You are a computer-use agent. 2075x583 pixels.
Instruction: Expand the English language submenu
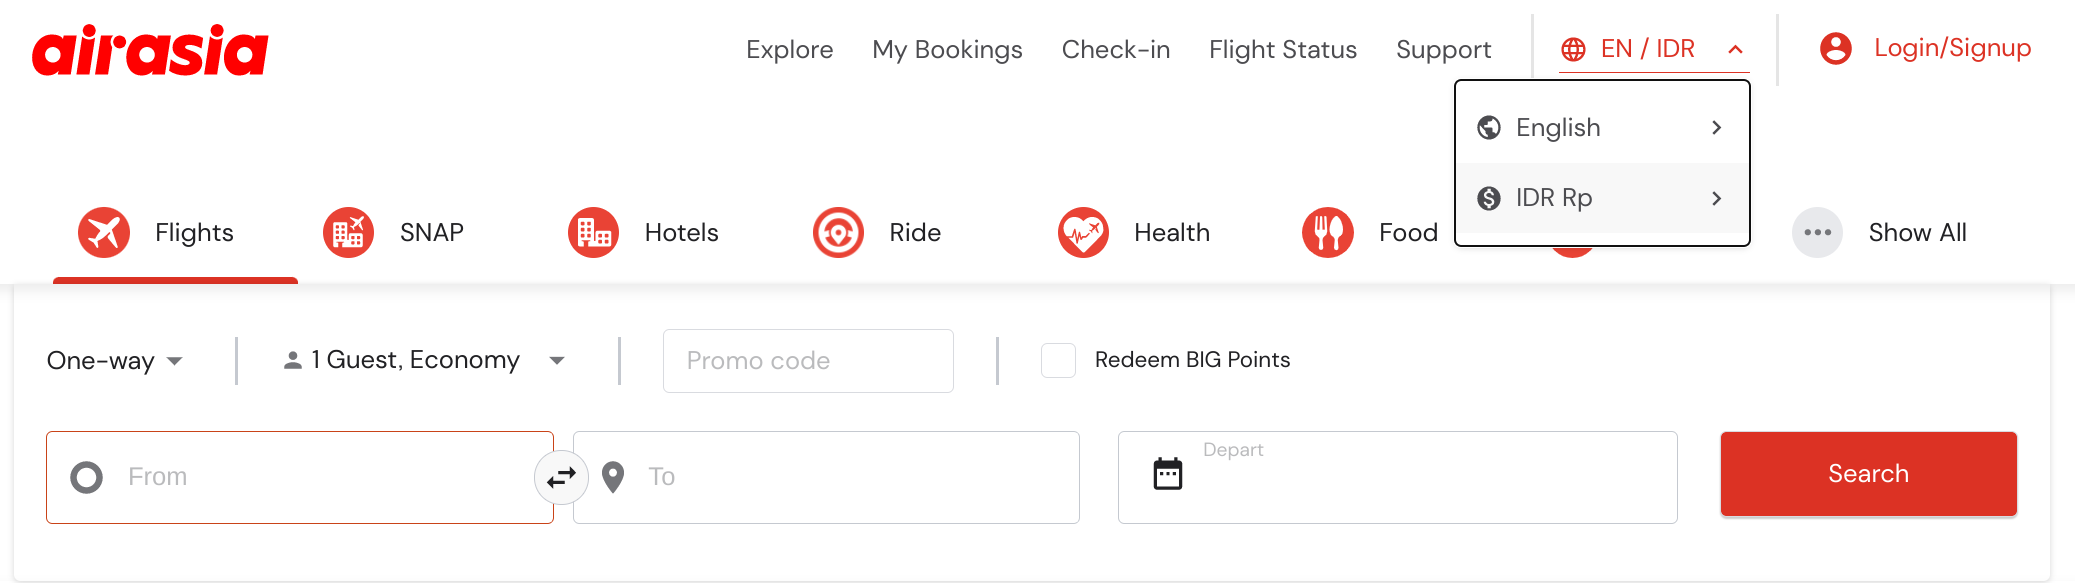click(1602, 128)
